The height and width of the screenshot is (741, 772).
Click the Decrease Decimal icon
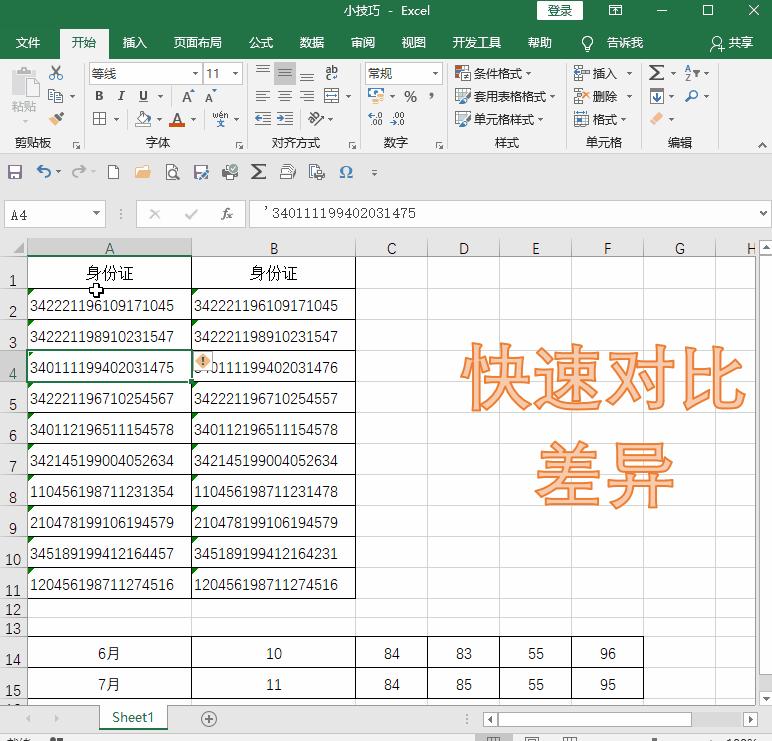[x=397, y=119]
